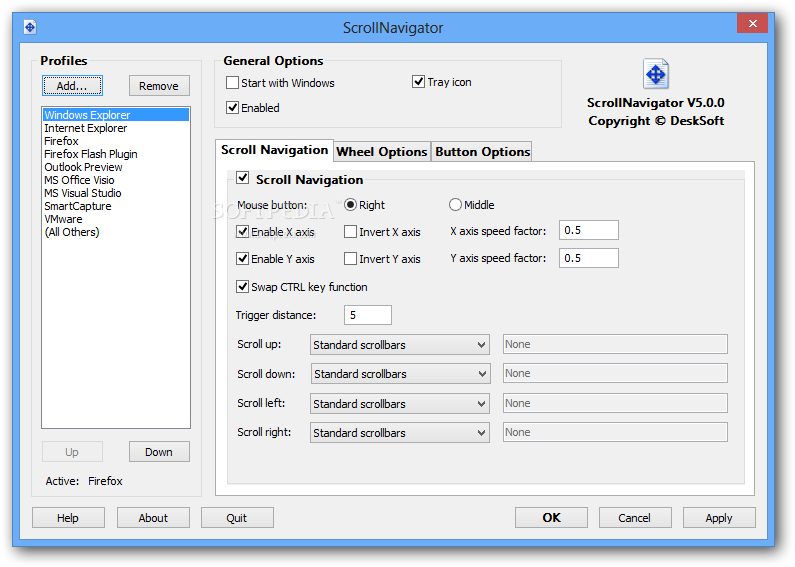This screenshot has width=795, height=567.
Task: Select the Windows Explorer profile
Action: (x=116, y=115)
